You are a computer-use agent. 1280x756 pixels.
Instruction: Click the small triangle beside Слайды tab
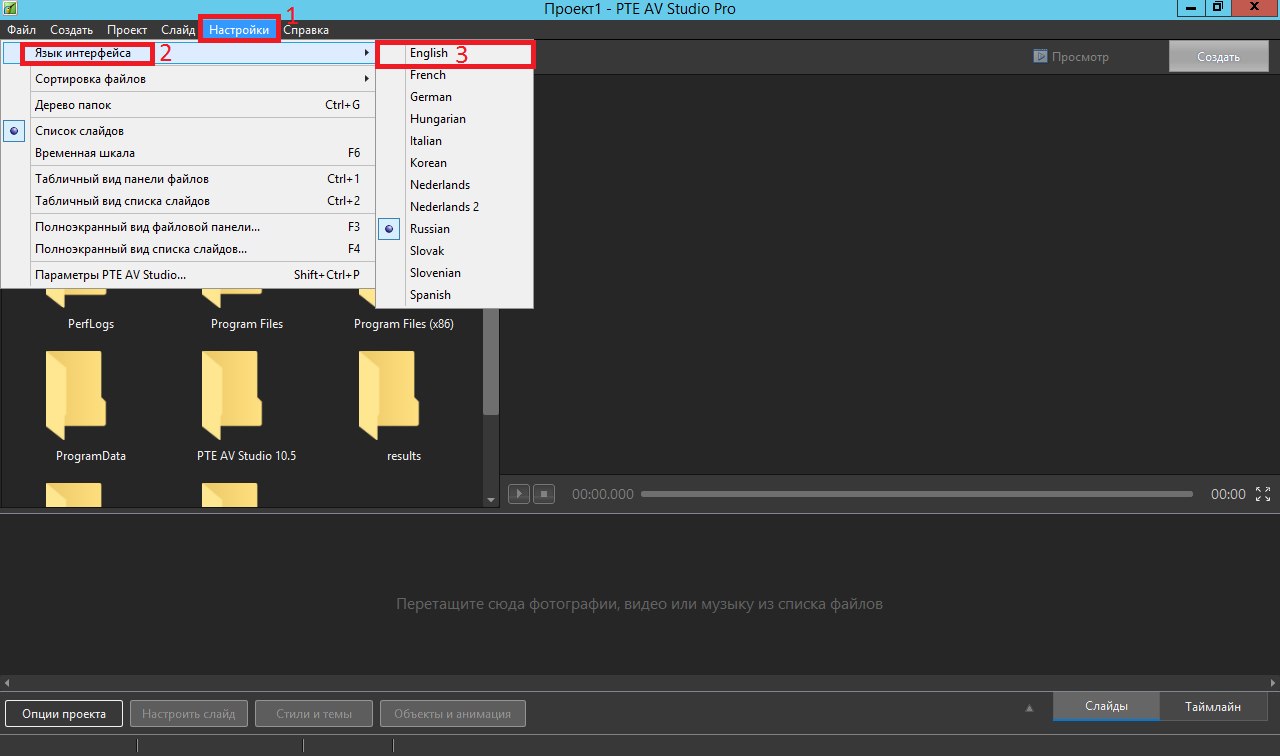[1029, 708]
